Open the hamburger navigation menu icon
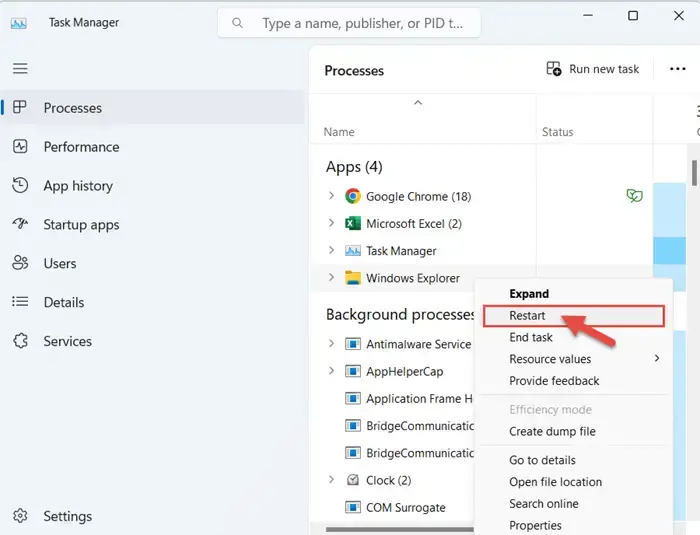 click(x=20, y=68)
